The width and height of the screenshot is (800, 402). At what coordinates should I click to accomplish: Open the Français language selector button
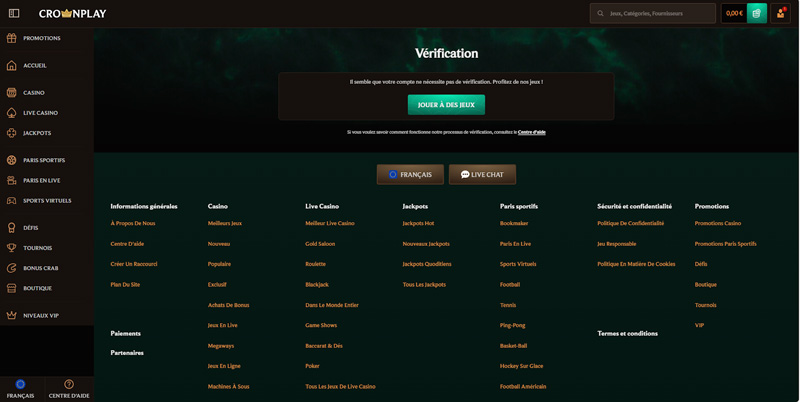click(x=410, y=174)
